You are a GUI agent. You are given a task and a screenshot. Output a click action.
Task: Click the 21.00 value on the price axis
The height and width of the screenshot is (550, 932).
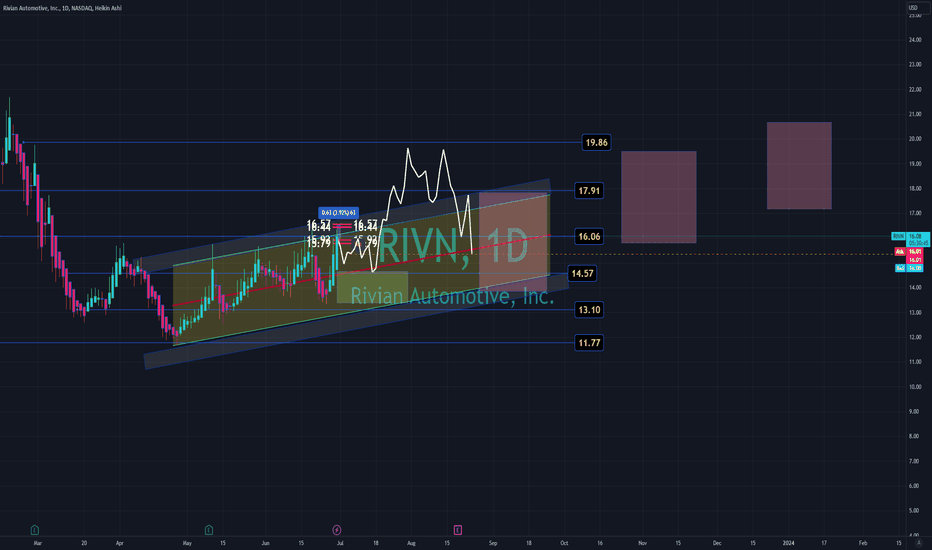(x=915, y=114)
